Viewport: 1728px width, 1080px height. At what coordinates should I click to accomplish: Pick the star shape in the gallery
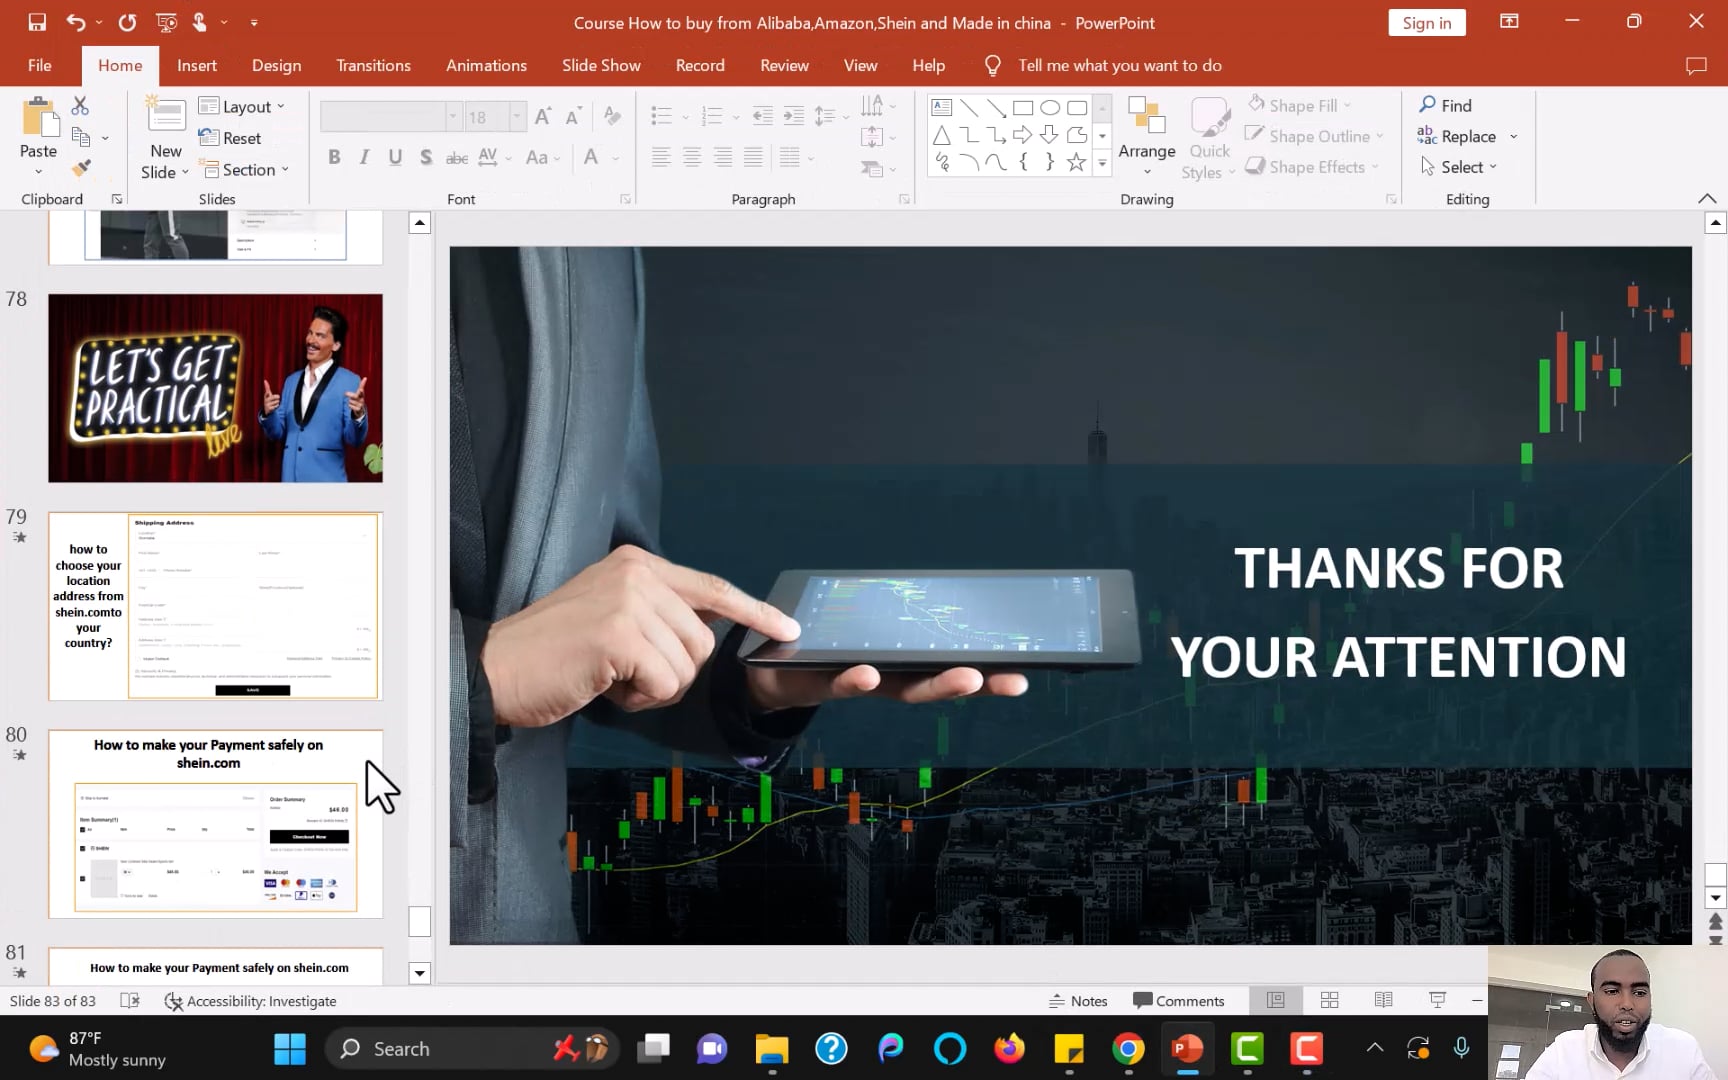[1076, 162]
